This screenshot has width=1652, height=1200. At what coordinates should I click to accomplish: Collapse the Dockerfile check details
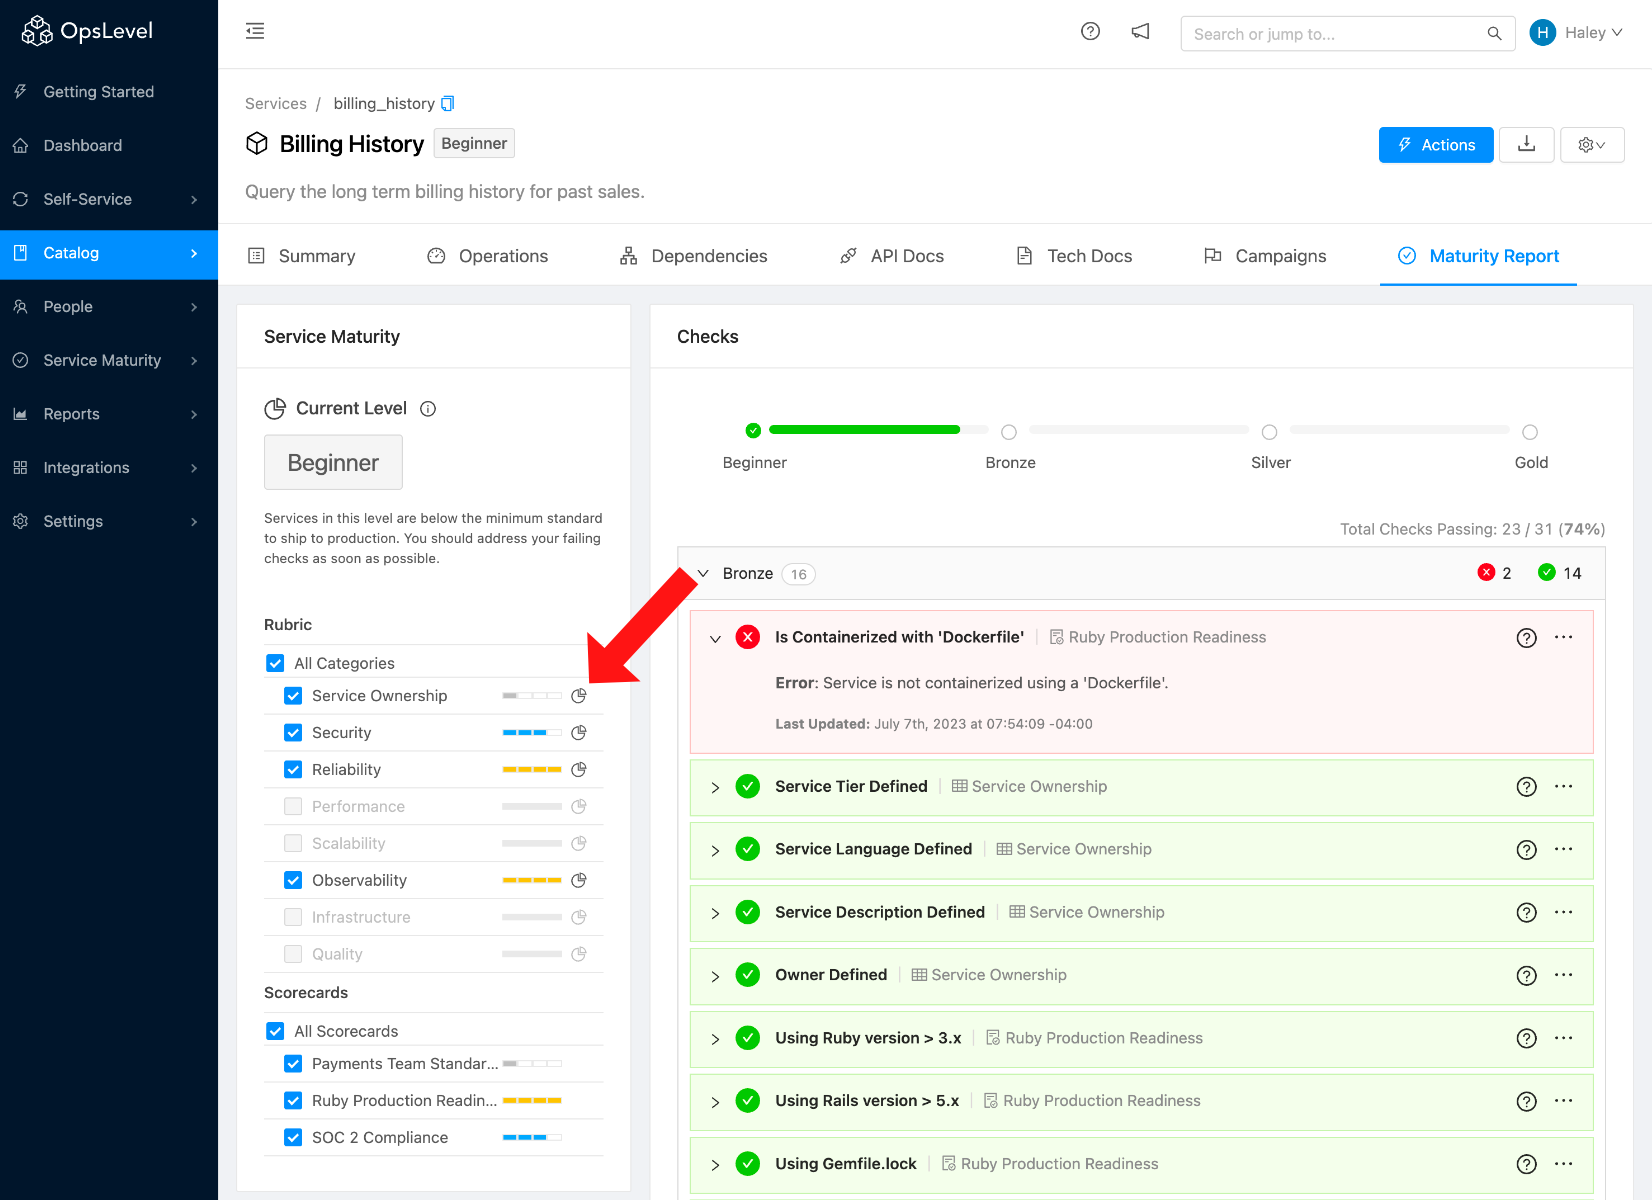[715, 639]
